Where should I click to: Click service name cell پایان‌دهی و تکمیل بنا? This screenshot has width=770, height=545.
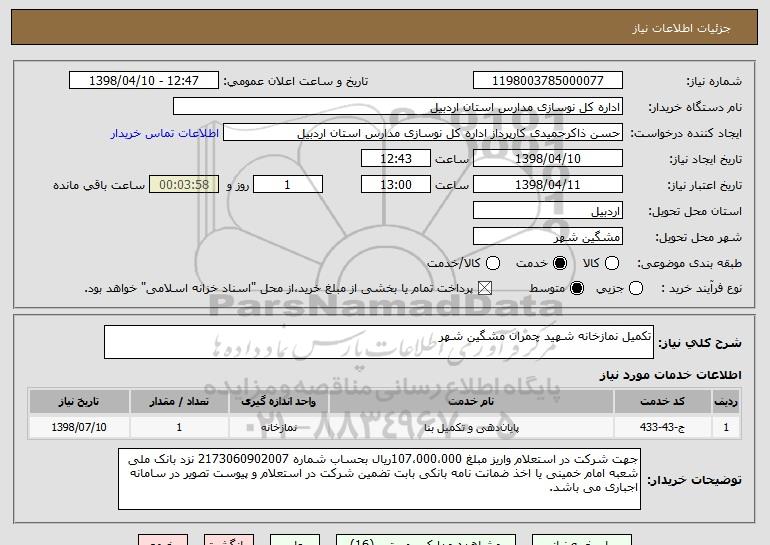471,427
